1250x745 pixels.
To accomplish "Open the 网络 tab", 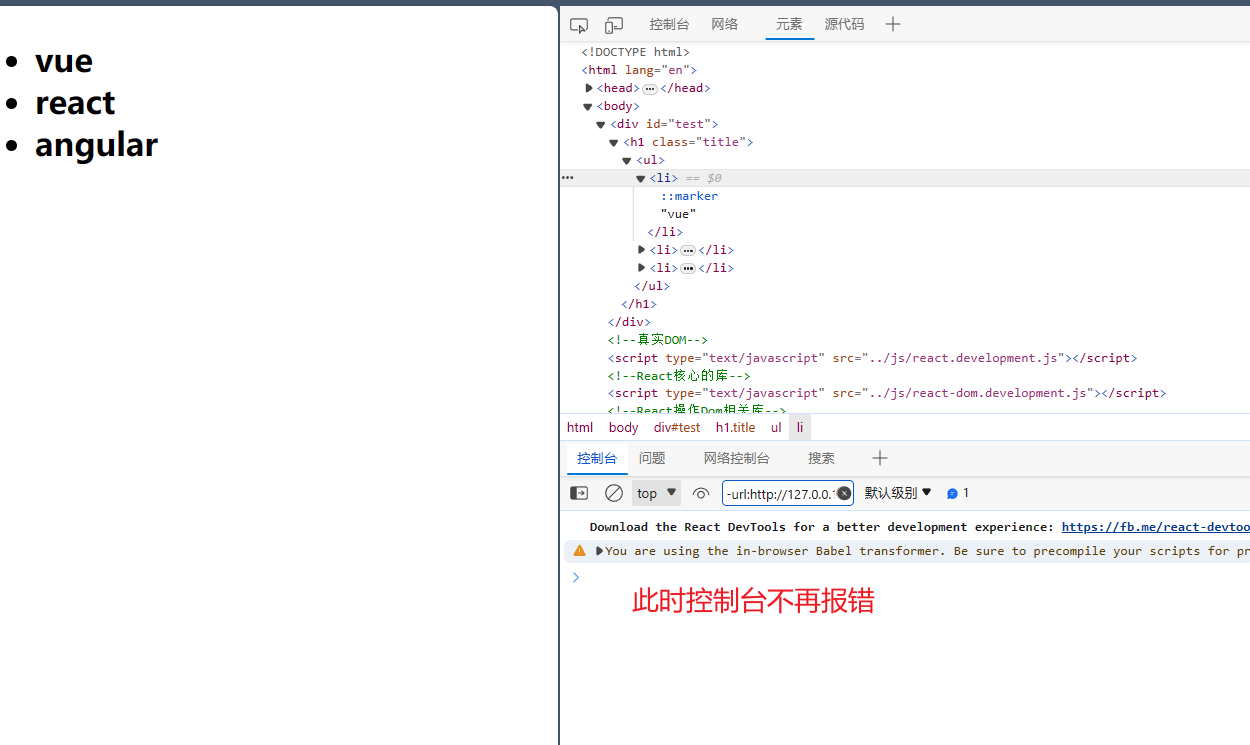I will [725, 24].
